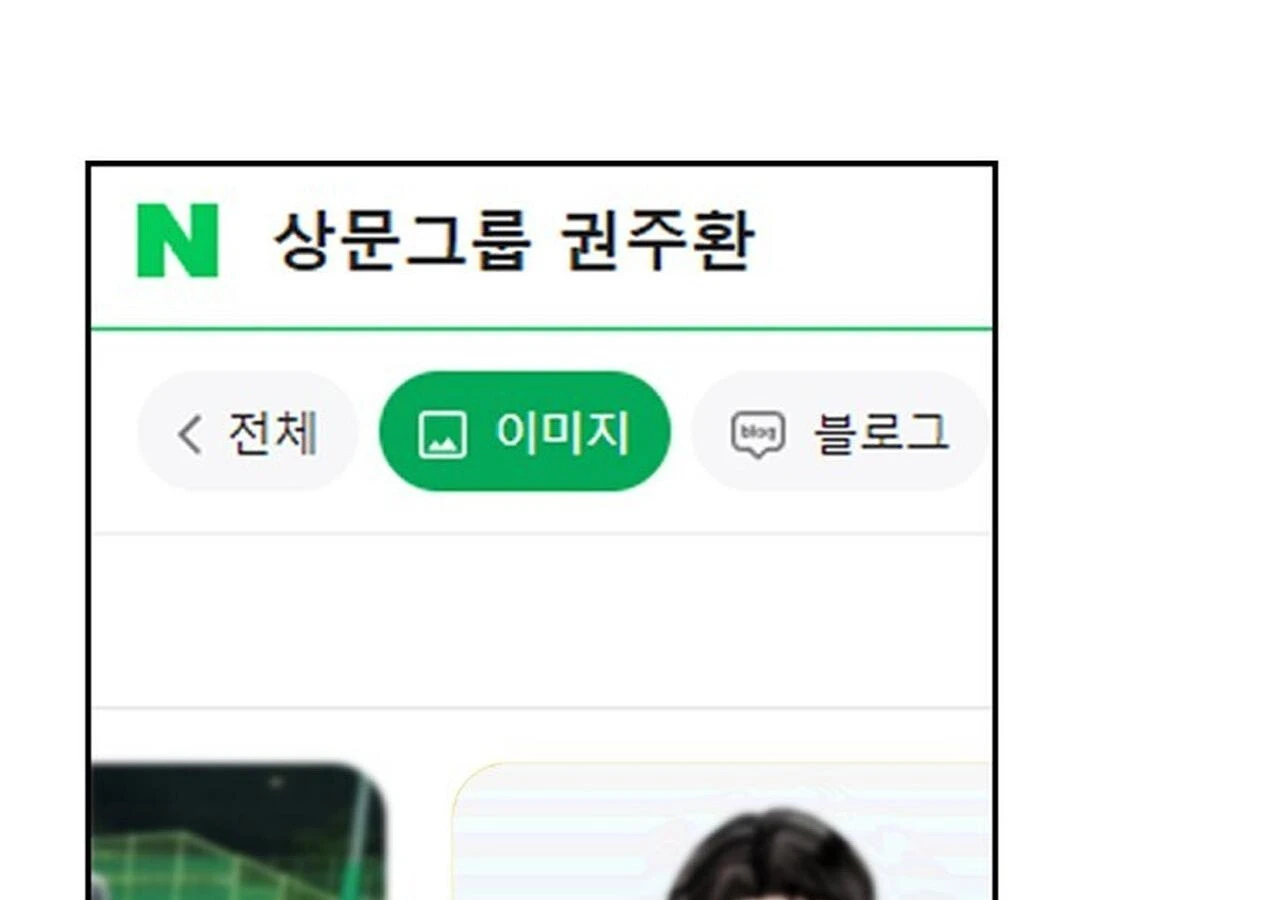Click the highlighted green image filter pill
Viewport: 1280px width, 900px height.
[525, 431]
